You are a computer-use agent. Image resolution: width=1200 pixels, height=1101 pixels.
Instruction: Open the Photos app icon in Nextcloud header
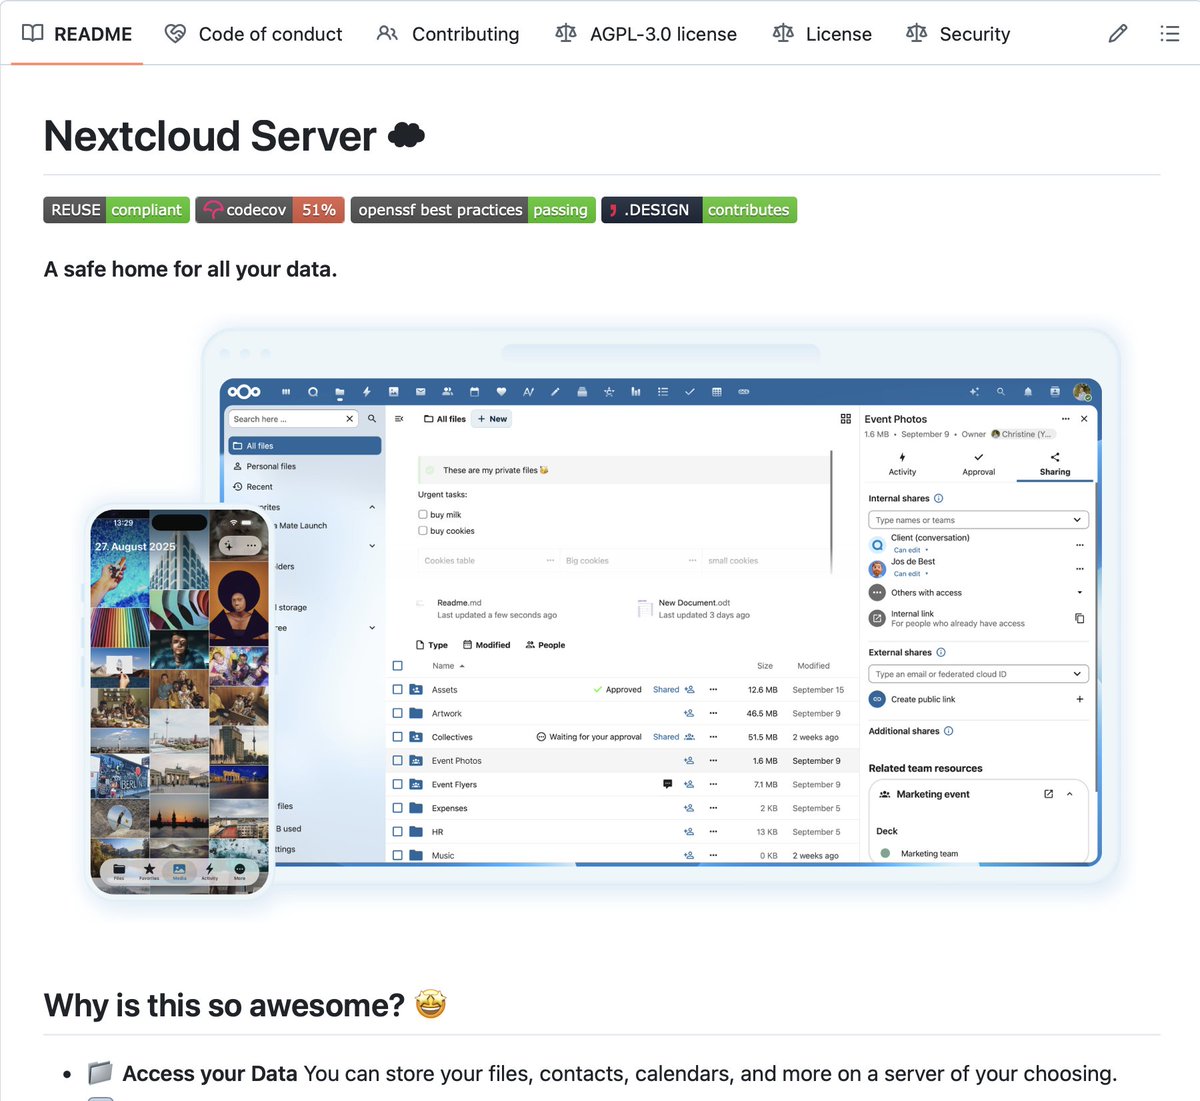click(394, 392)
